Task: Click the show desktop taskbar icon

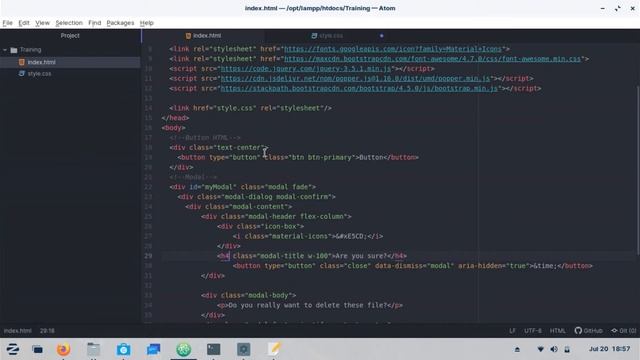Action: [x=38, y=349]
